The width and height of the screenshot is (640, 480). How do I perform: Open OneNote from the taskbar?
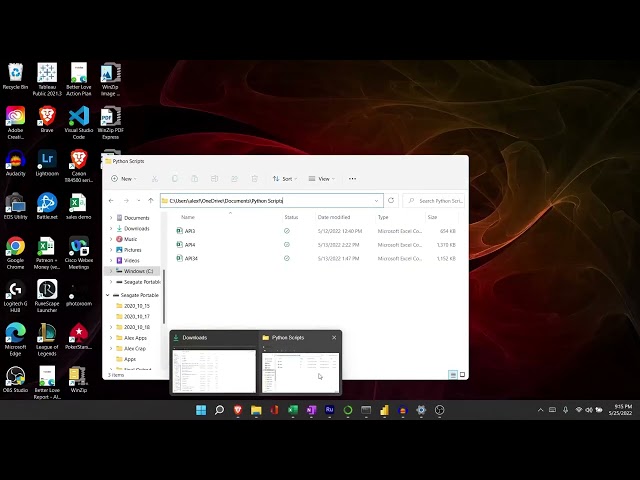coord(311,410)
